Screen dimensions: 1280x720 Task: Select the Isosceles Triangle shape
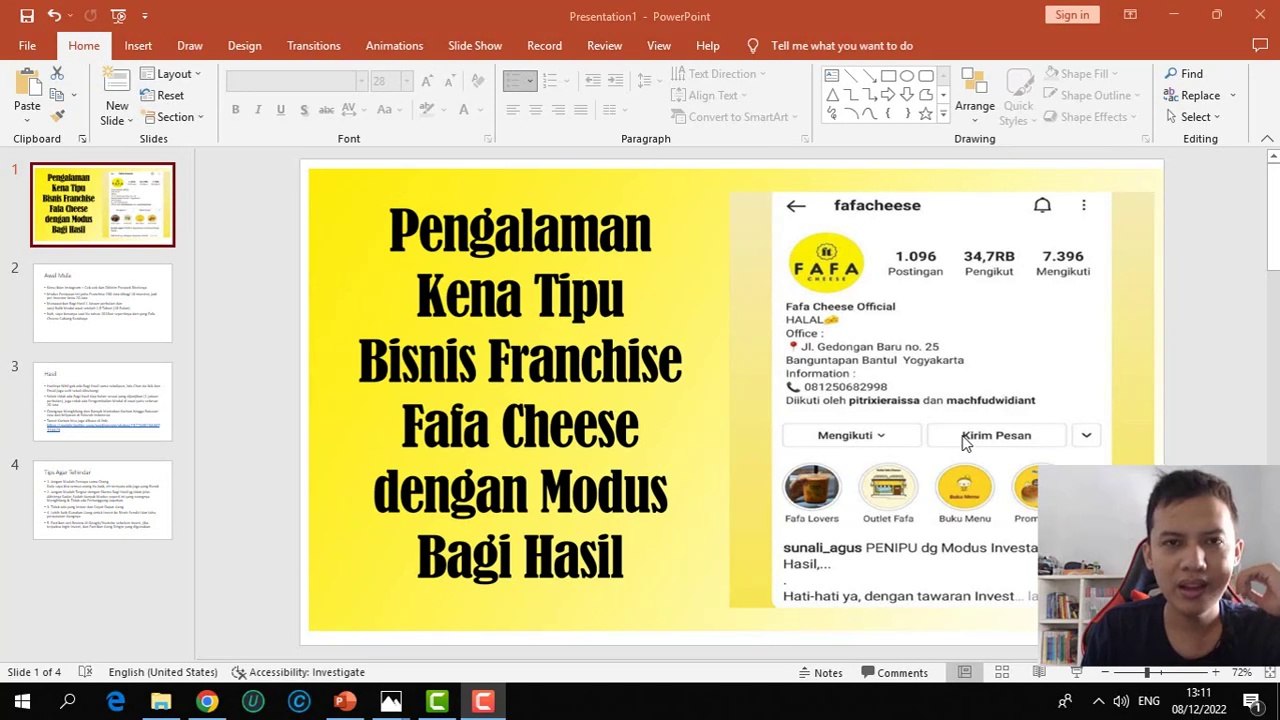tap(832, 95)
